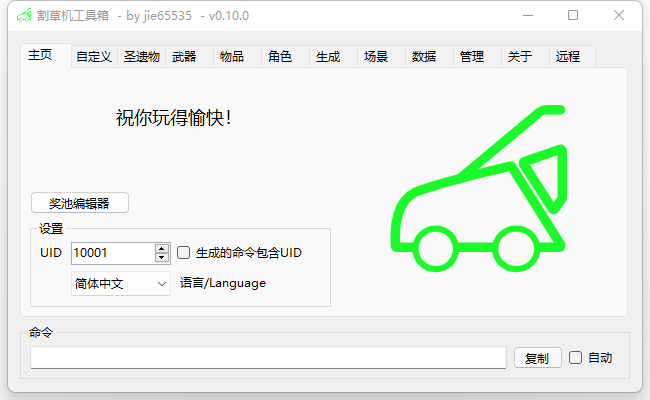Screen dimensions: 650x400
Task: Open the 数据 tab
Action: pyautogui.click(x=423, y=57)
